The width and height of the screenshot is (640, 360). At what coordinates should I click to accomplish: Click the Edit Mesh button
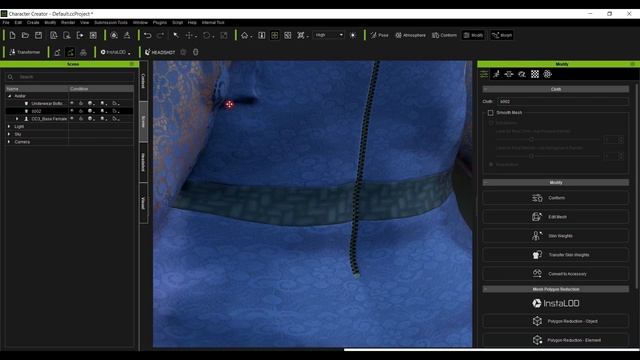[x=556, y=217]
